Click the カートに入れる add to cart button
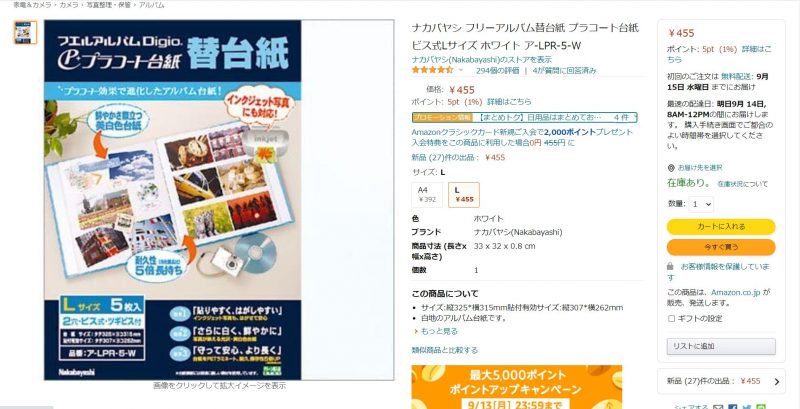Image resolution: width=800 pixels, height=409 pixels. (721, 227)
